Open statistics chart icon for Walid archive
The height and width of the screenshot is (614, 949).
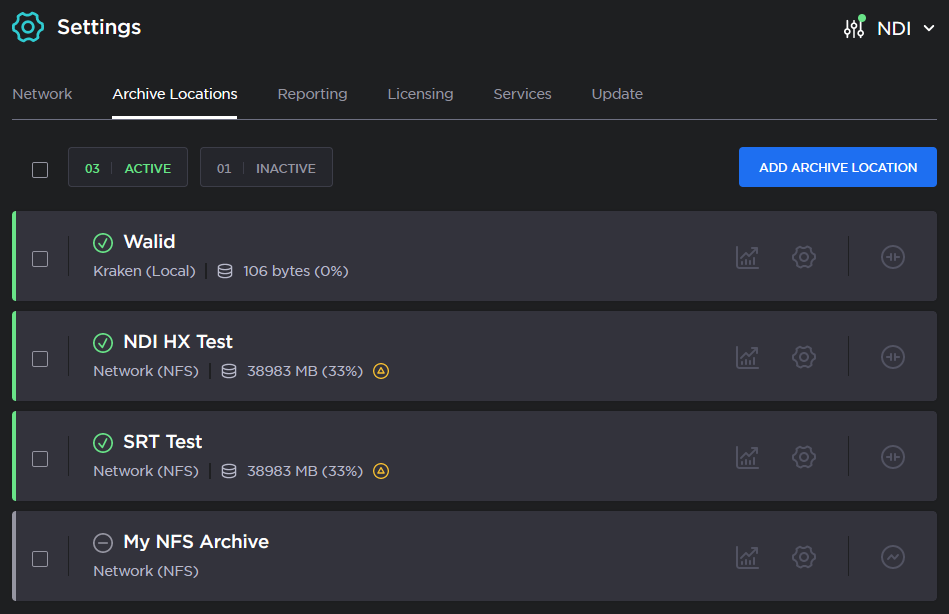click(747, 257)
